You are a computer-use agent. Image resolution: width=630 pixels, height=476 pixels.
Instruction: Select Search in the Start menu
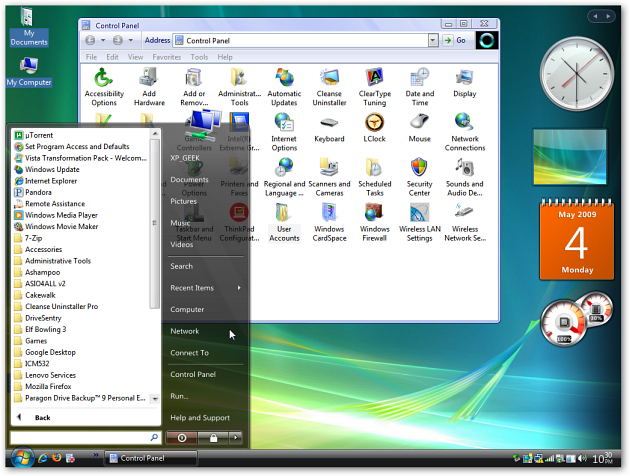tap(181, 266)
